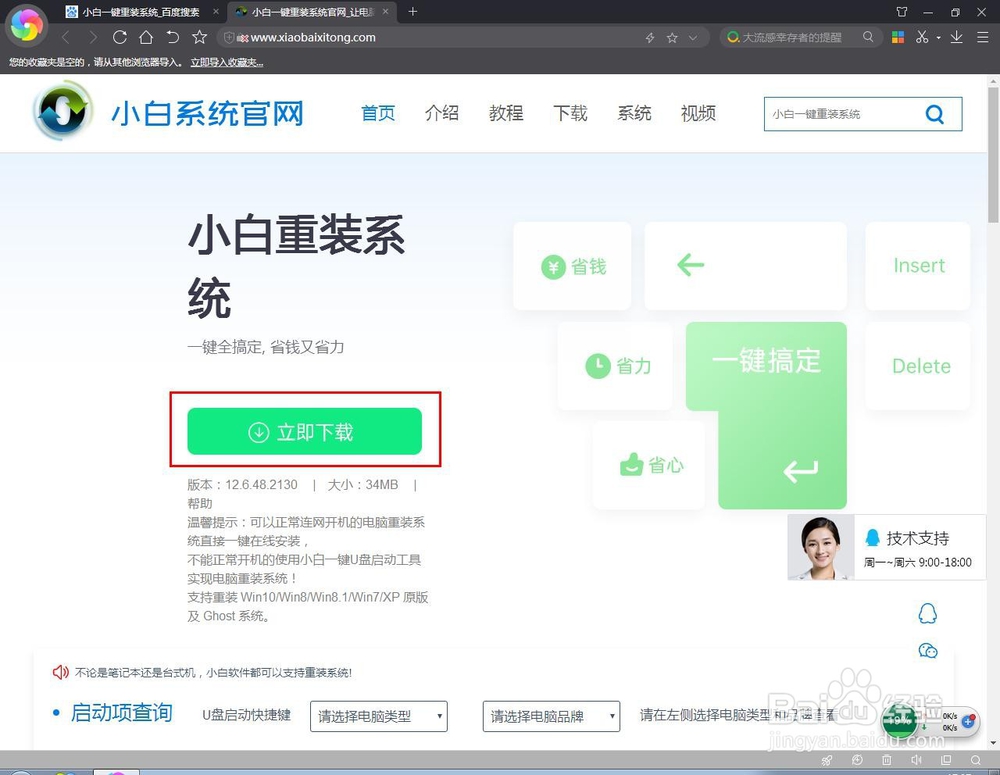
Task: Click the green 立即下载 button
Action: 305,431
